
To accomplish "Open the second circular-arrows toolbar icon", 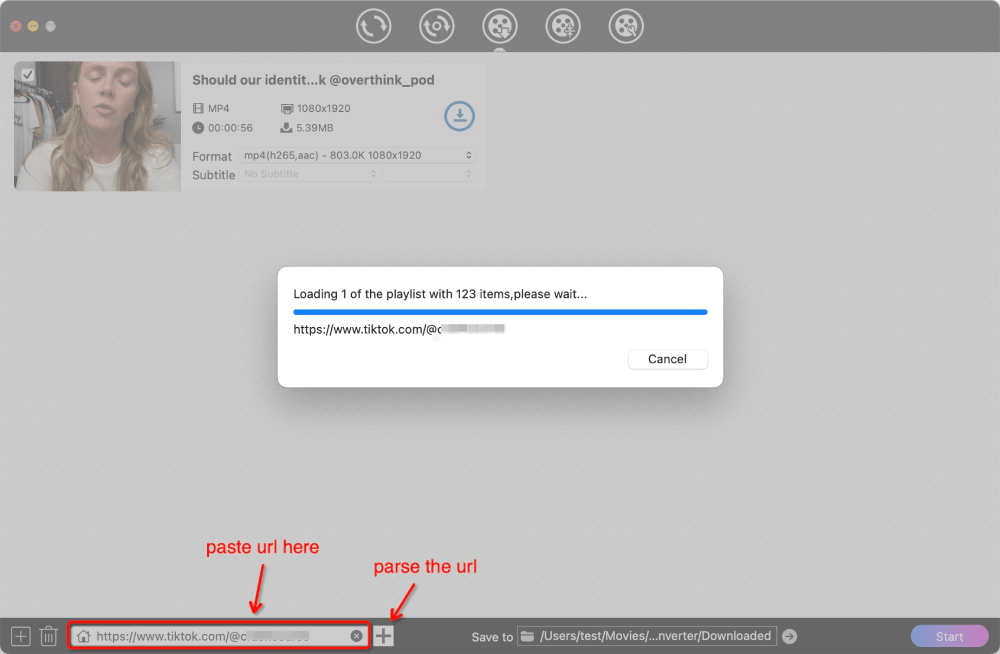I will coord(437,26).
